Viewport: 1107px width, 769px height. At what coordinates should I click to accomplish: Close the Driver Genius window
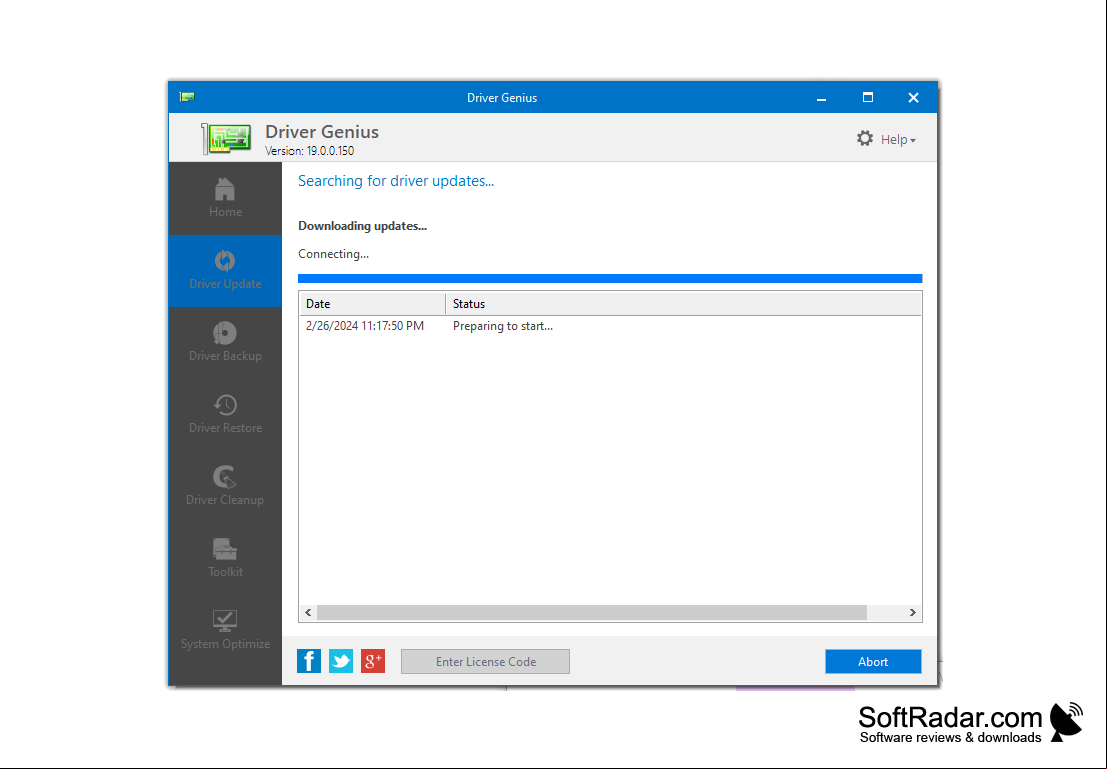[x=914, y=97]
